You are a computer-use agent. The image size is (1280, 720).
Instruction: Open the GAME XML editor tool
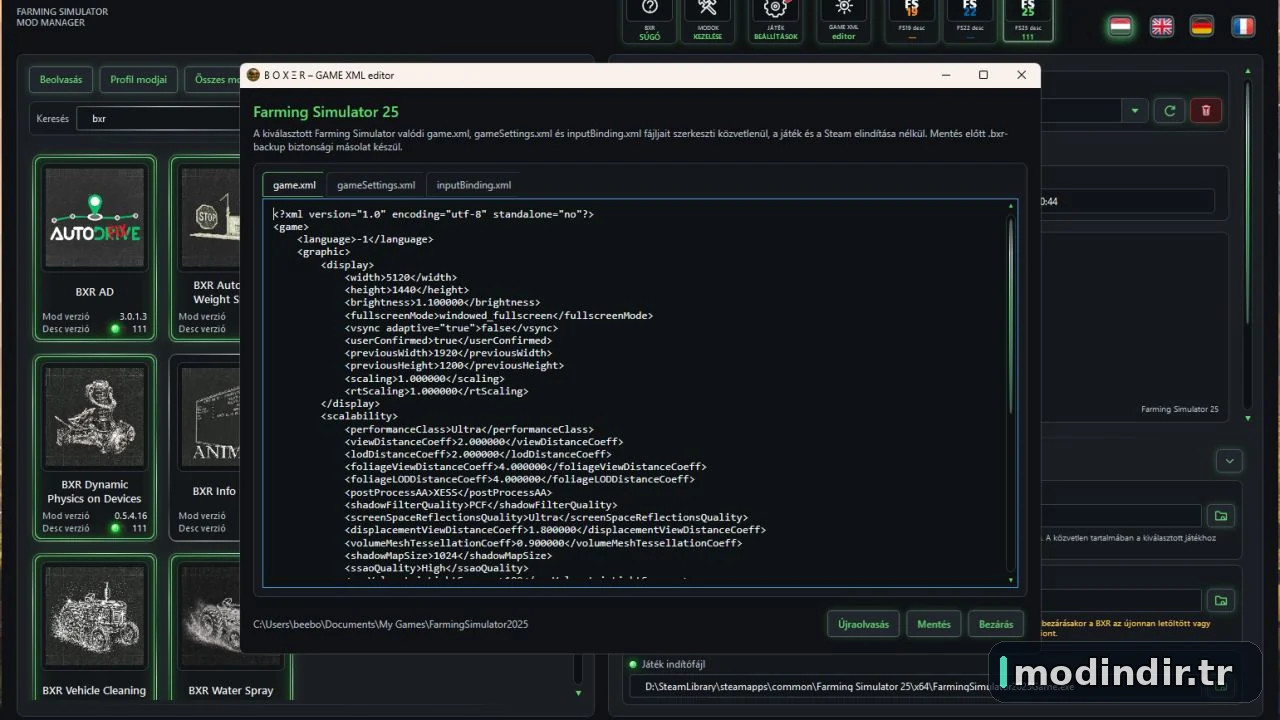point(843,20)
